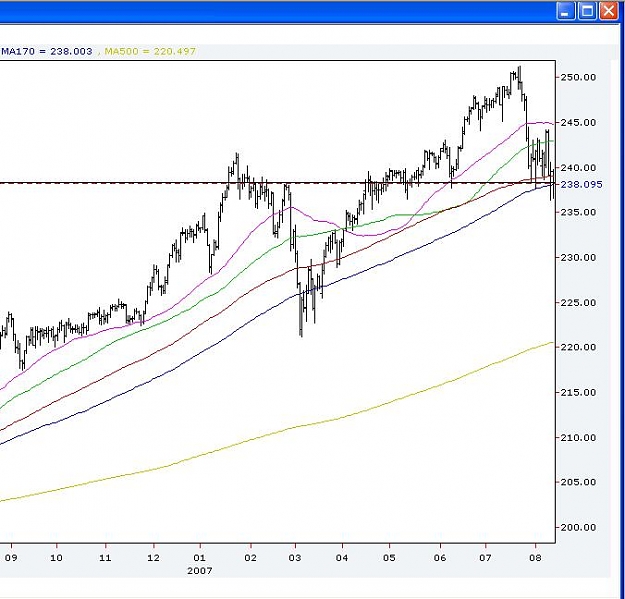The height and width of the screenshot is (599, 625).
Task: Click the 250.00 price axis label
Action: tap(578, 77)
